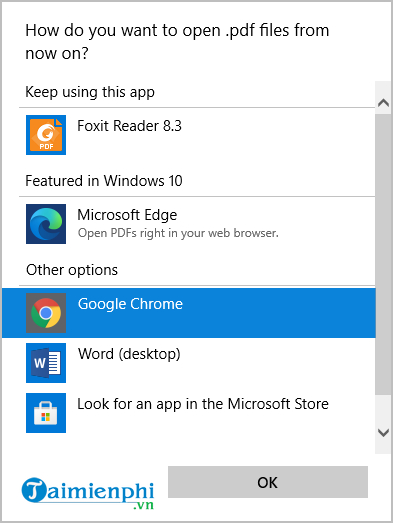
Task: Click the 'Keep using this app' heading
Action: coord(90,92)
